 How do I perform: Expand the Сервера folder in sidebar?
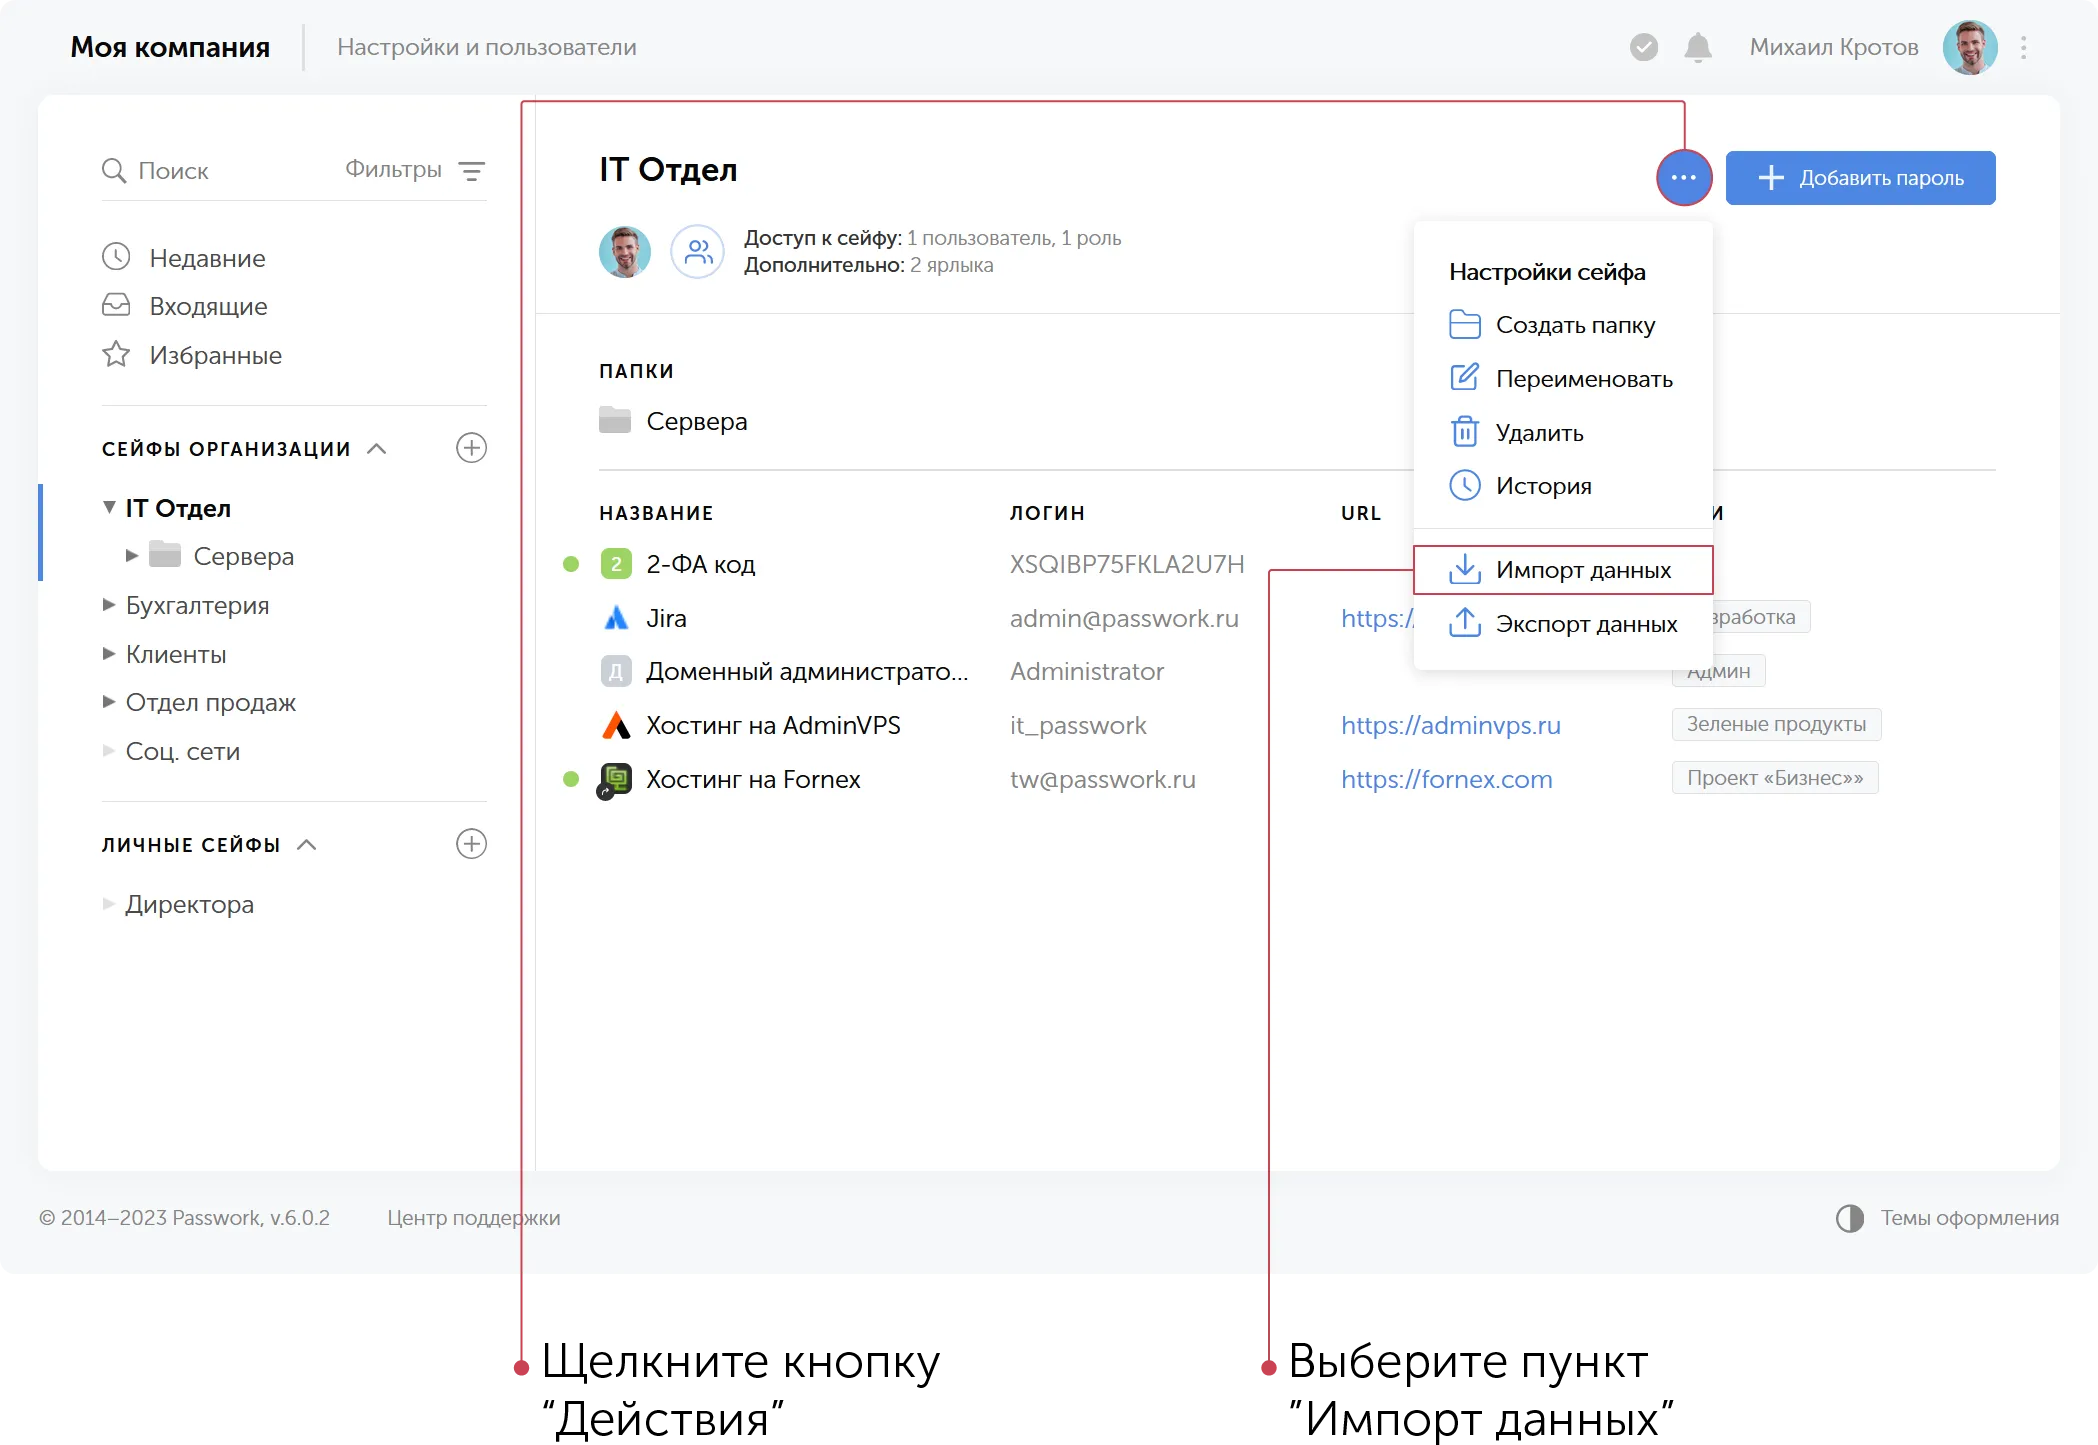131,556
